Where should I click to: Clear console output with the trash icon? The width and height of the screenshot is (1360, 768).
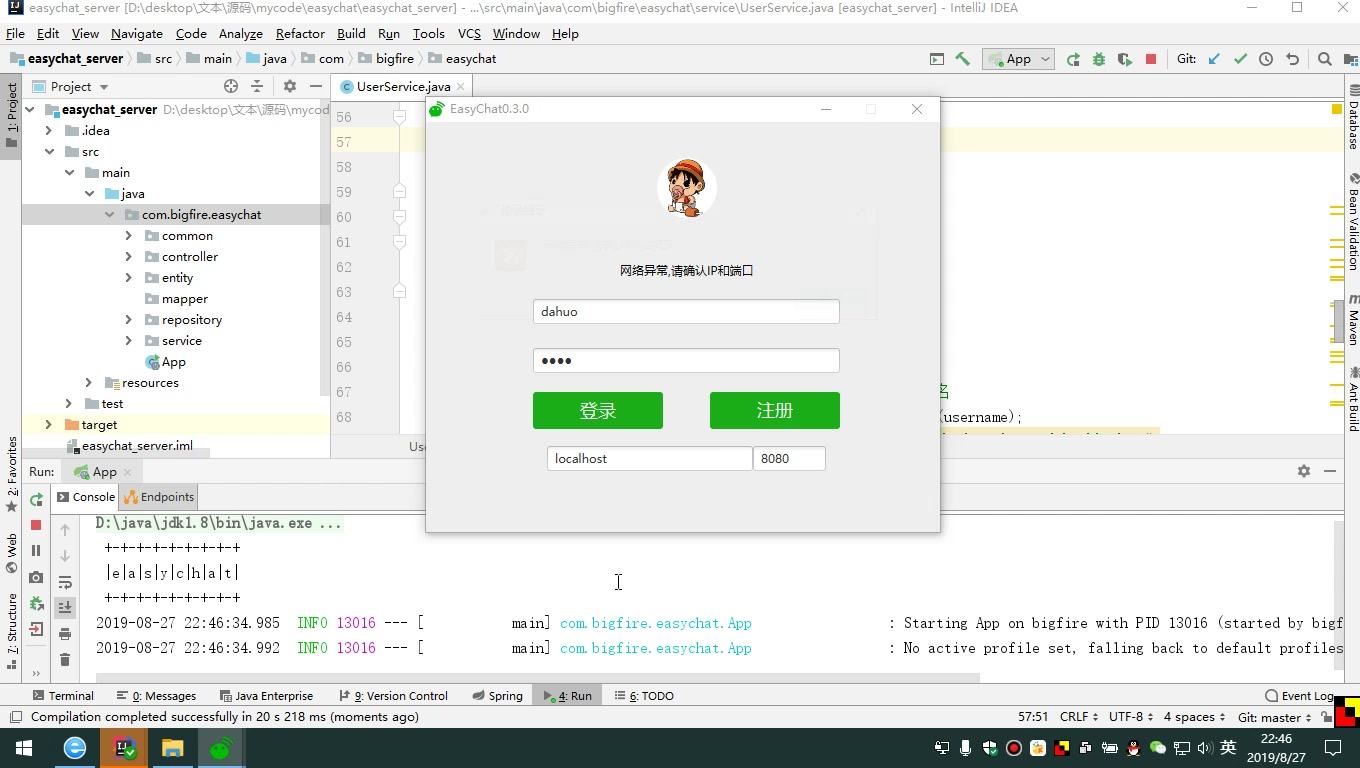pos(65,660)
